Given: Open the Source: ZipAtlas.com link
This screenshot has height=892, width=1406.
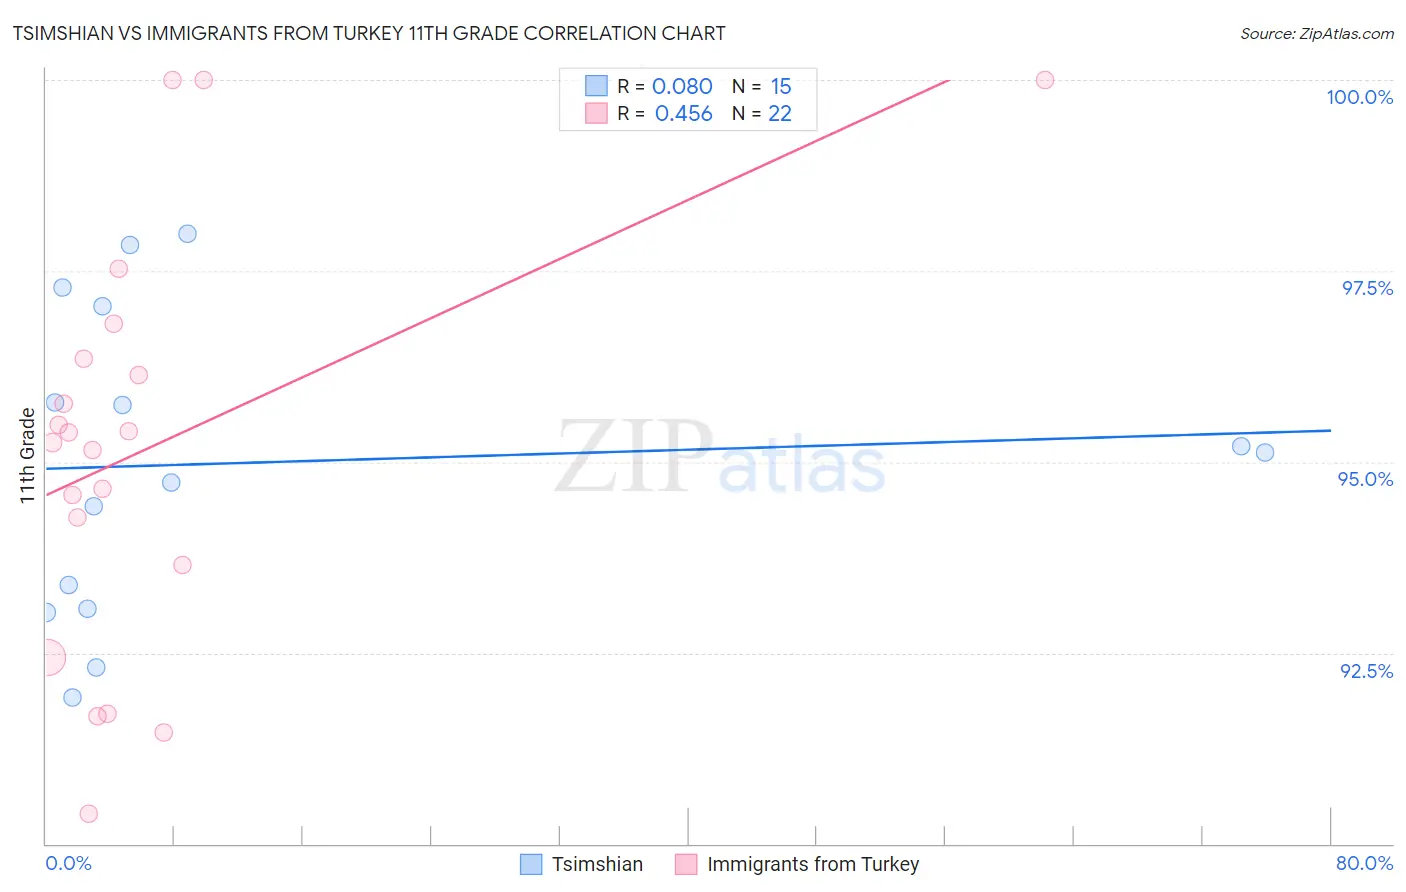Looking at the screenshot, I should click(x=1317, y=33).
